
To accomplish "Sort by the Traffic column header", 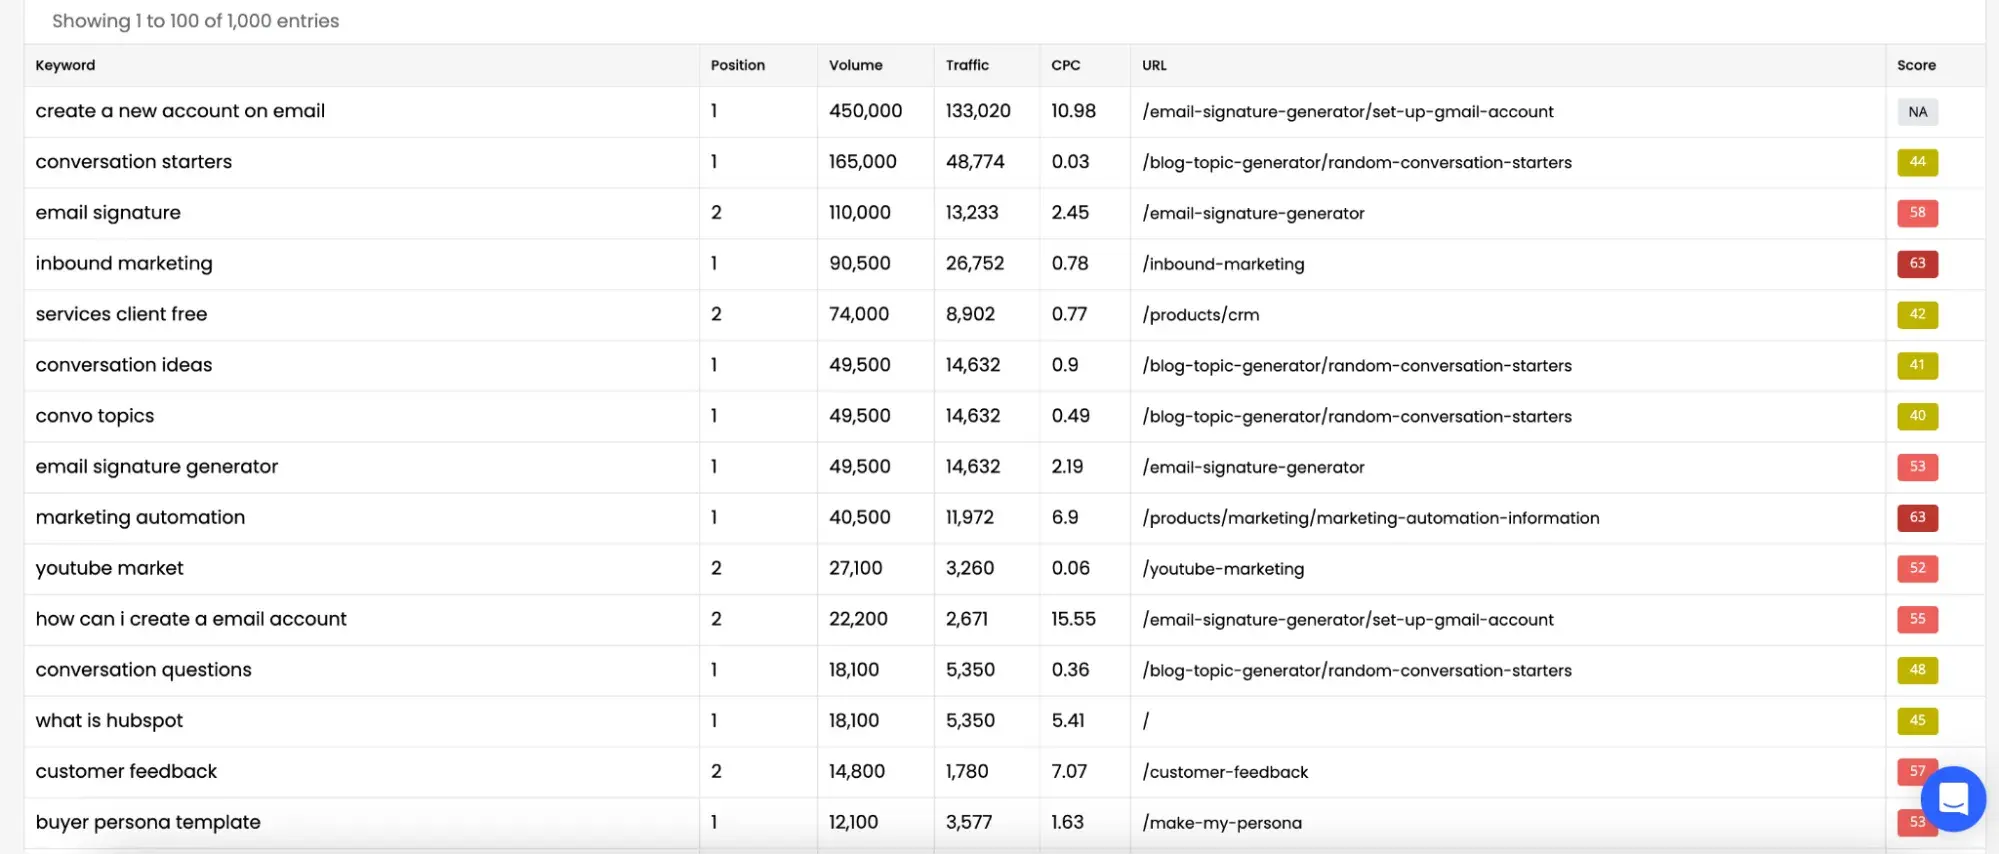I will [x=967, y=65].
